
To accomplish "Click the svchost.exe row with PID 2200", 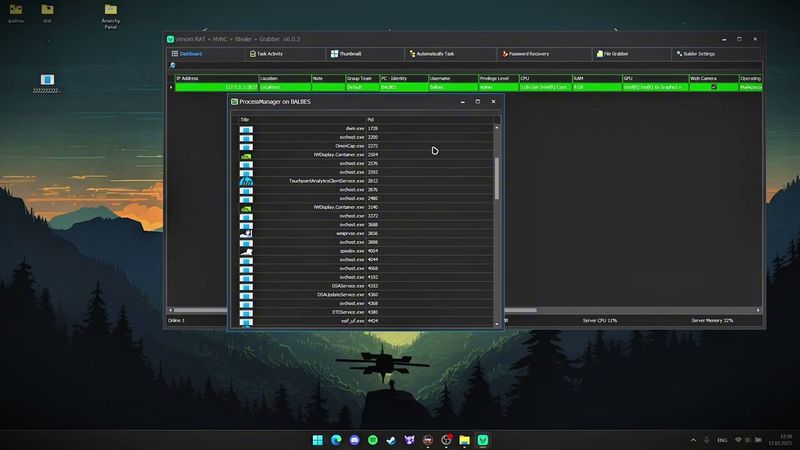I will (366, 137).
